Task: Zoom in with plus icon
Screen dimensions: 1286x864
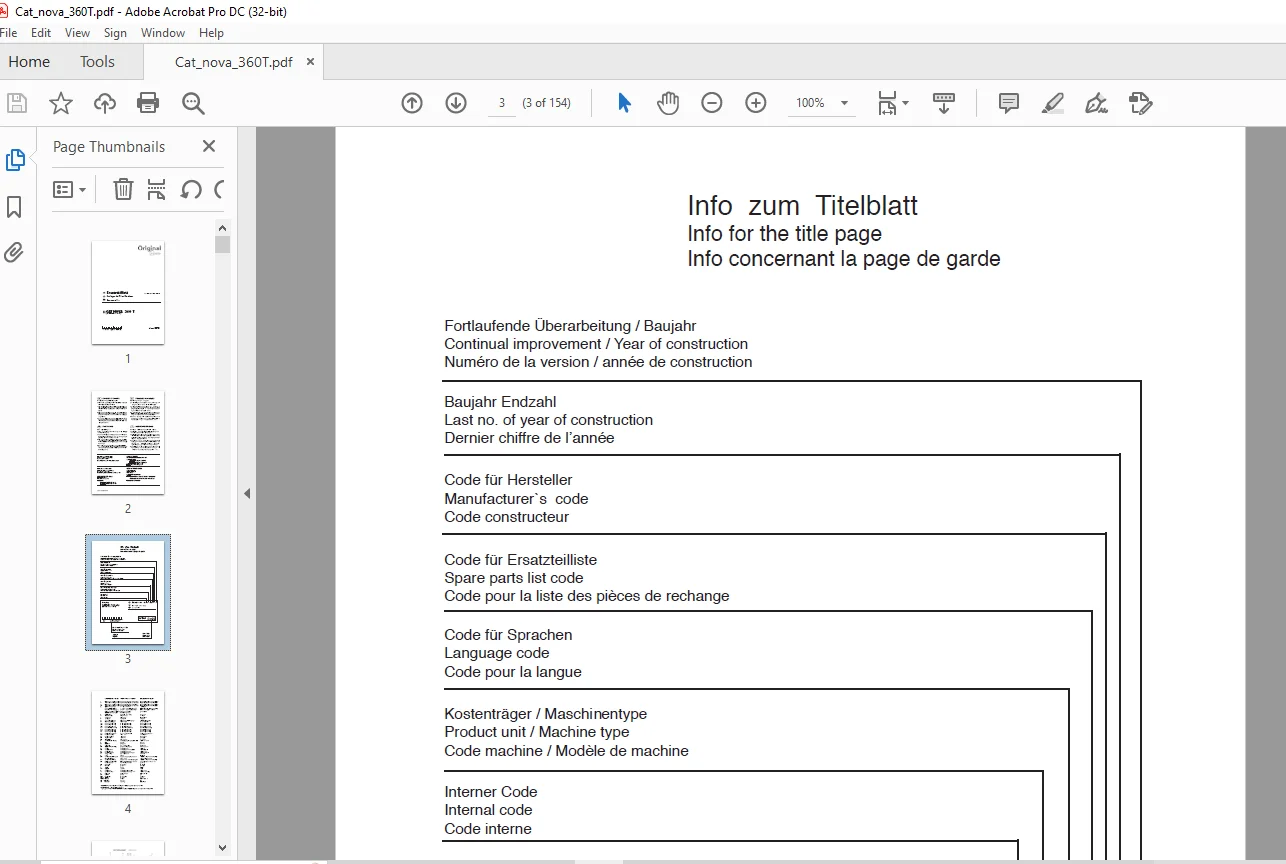Action: coord(756,103)
